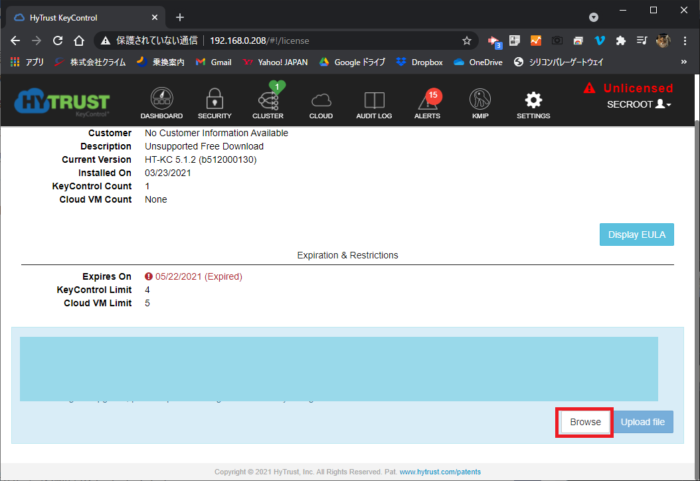
Task: Open Chrome three-dot menu
Action: point(685,41)
